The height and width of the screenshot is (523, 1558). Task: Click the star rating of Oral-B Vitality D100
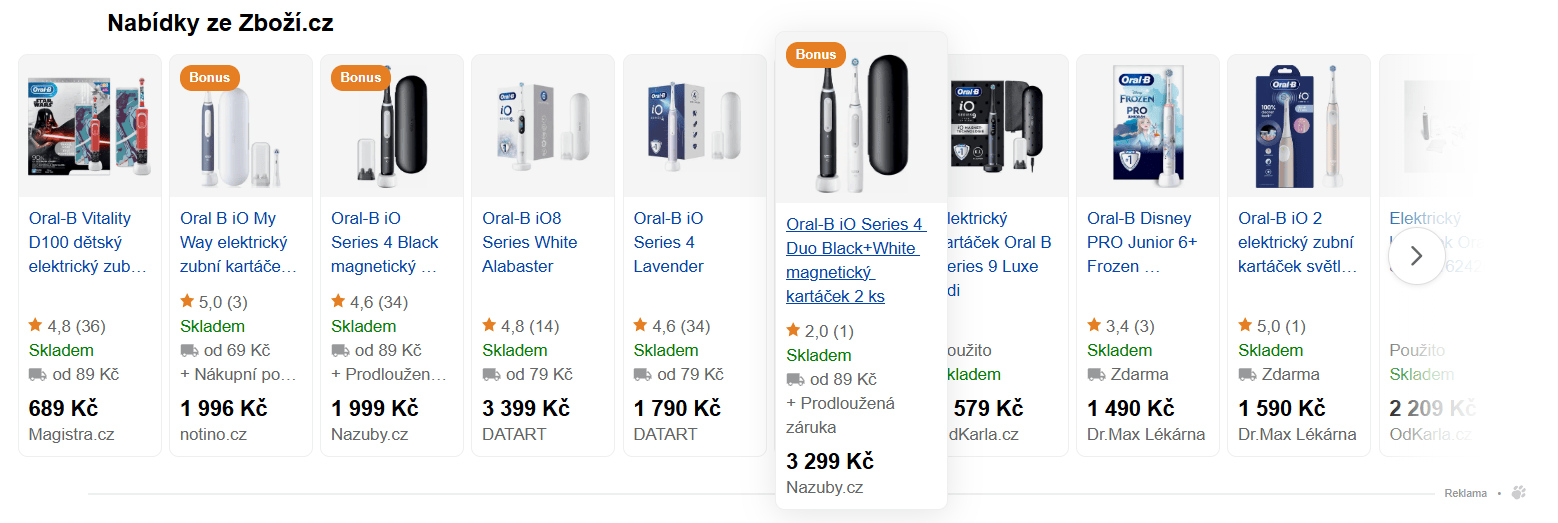66,326
